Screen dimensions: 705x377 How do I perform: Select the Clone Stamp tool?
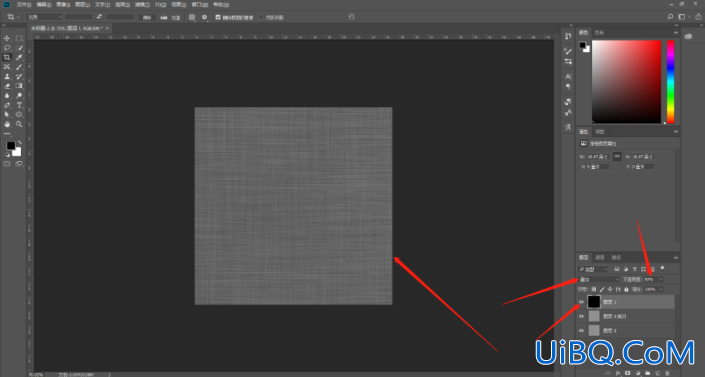coord(7,76)
